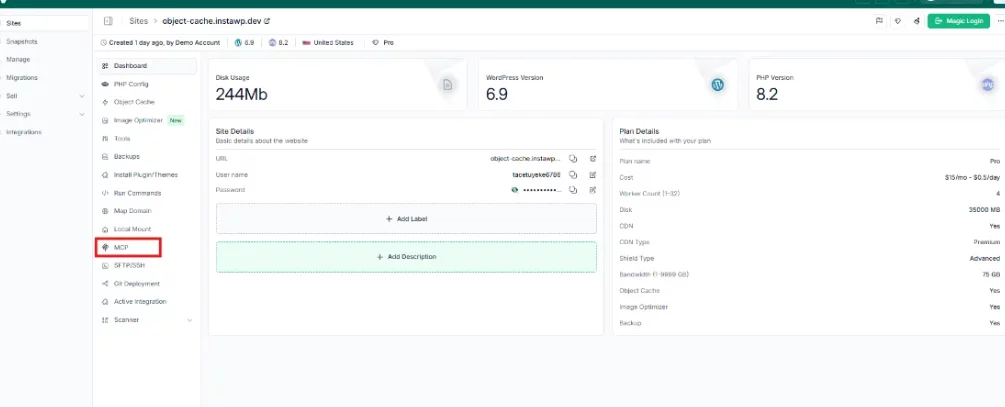Click the Premium CDN Type value
The height and width of the screenshot is (407, 1005).
[x=986, y=242]
